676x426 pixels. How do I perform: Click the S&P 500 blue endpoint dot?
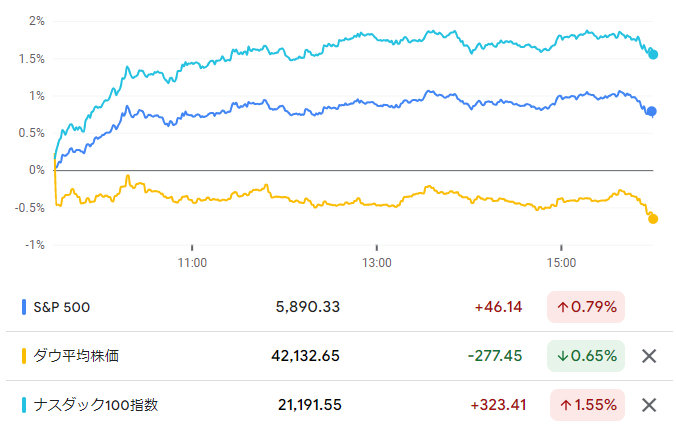652,111
